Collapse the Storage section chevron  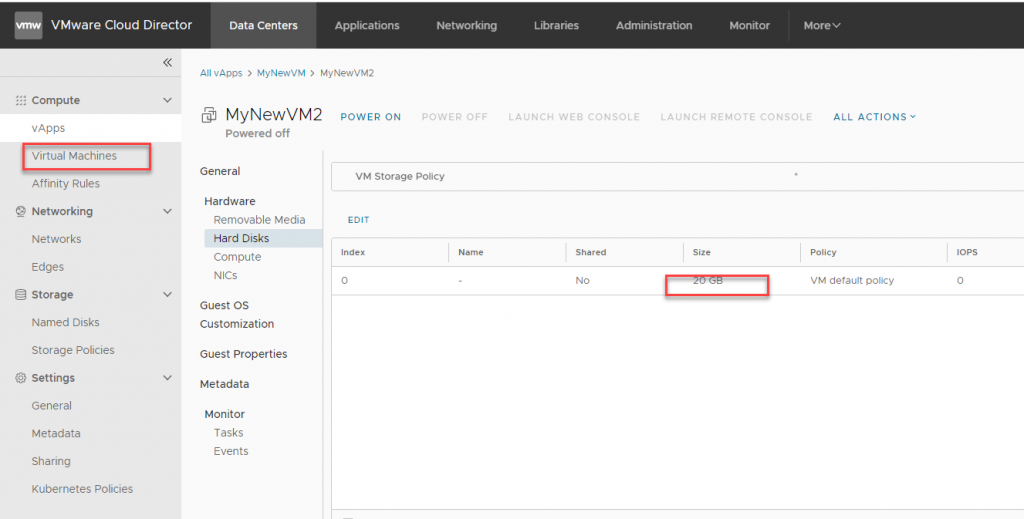(x=167, y=295)
